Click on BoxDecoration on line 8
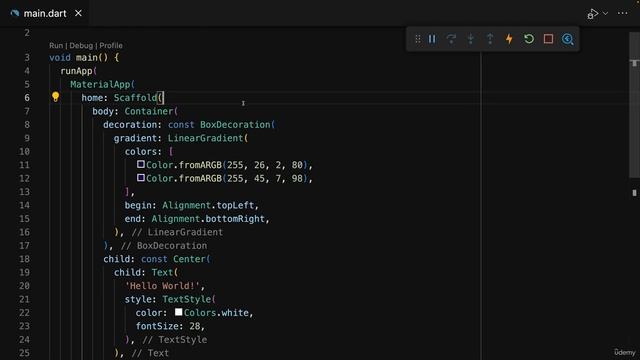 (x=235, y=124)
